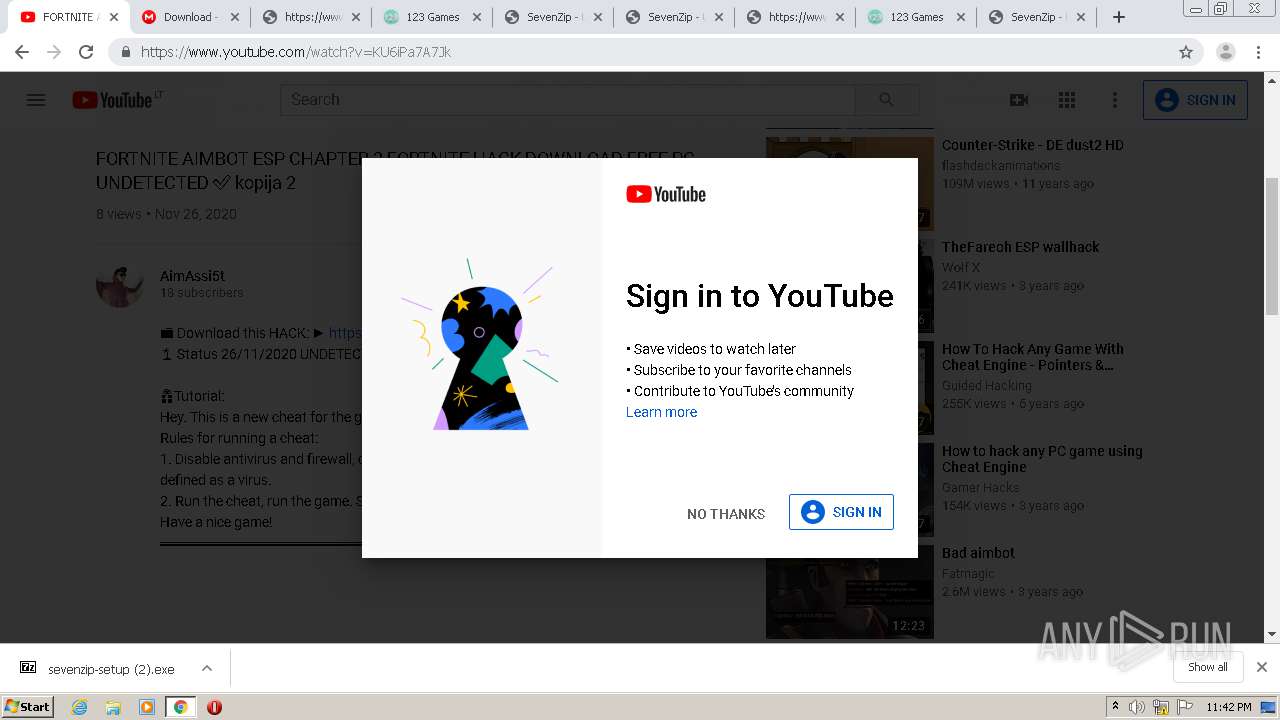This screenshot has width=1280, height=720.
Task: Dismiss dialog with NO THANKS
Action: 726,513
